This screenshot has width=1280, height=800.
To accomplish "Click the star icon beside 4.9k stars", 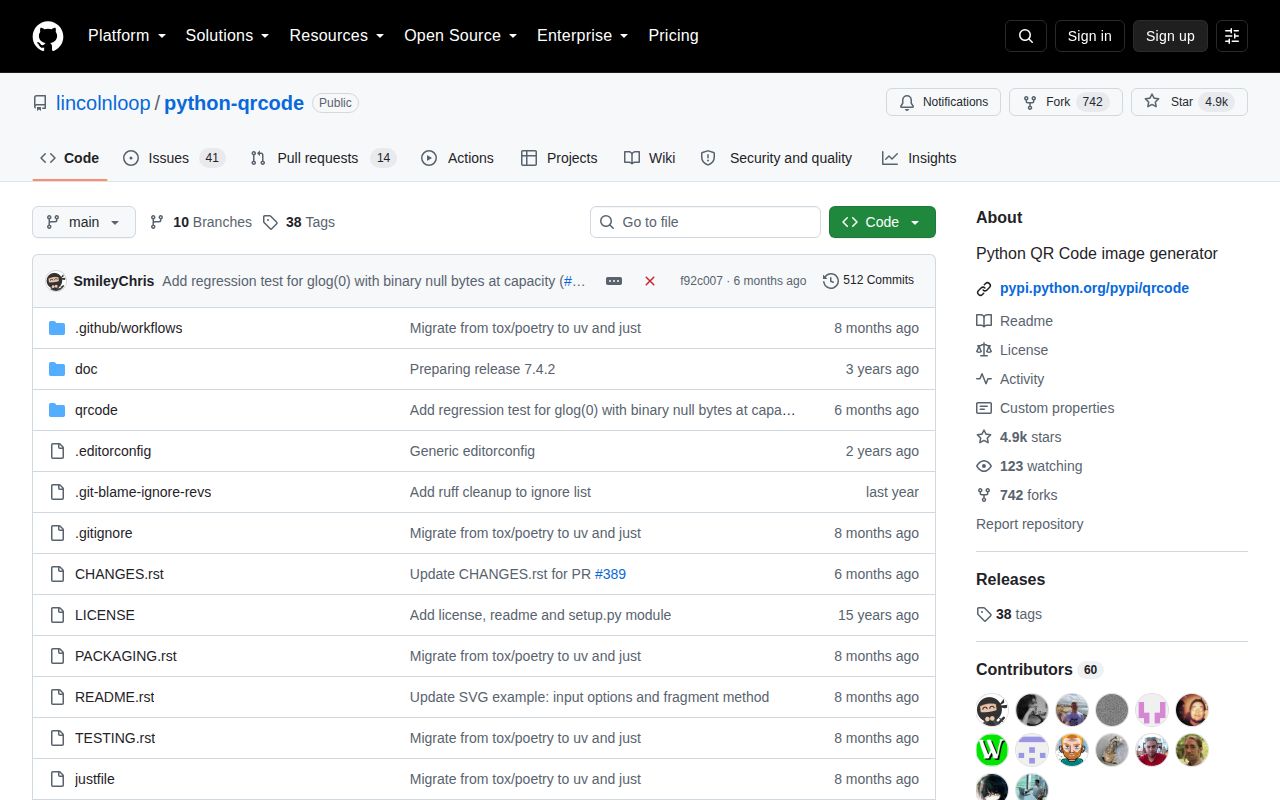I will (x=984, y=437).
